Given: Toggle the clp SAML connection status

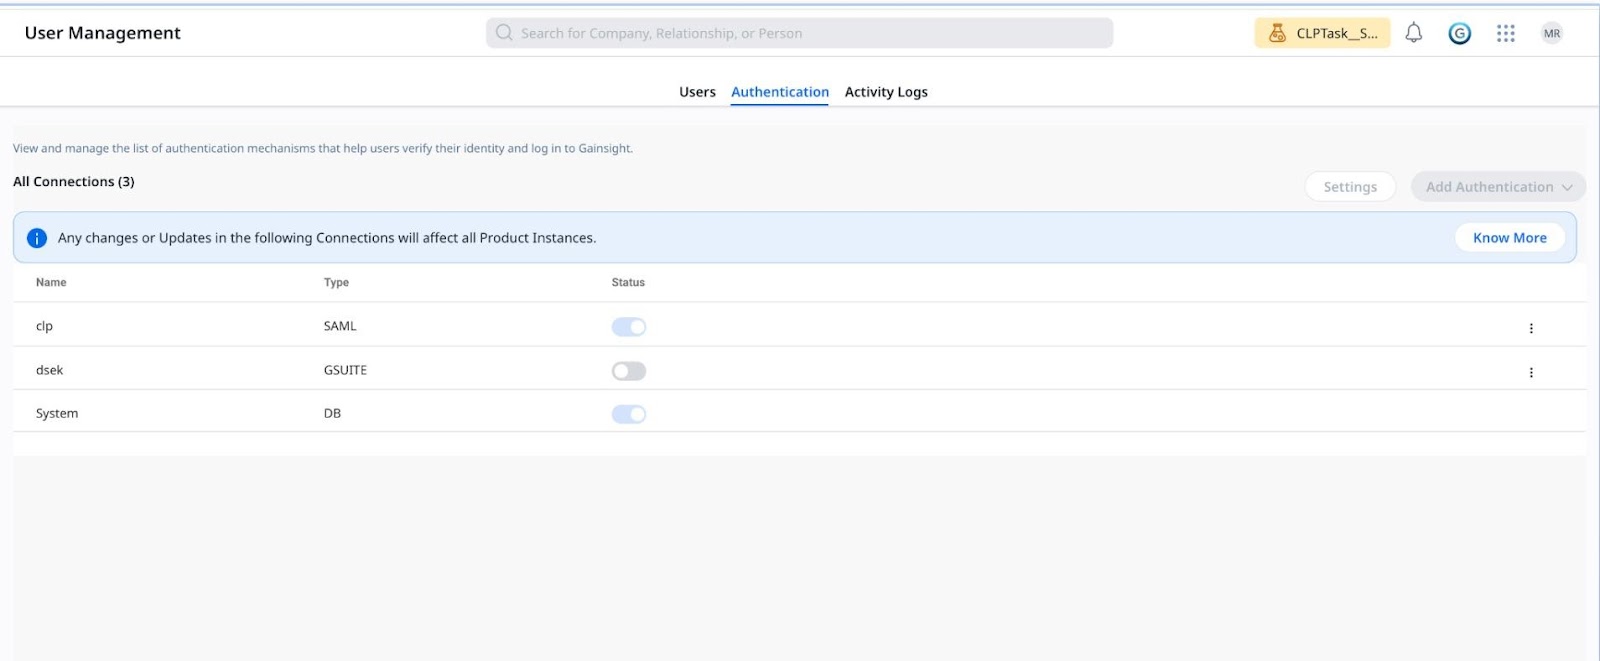Looking at the screenshot, I should coord(629,327).
